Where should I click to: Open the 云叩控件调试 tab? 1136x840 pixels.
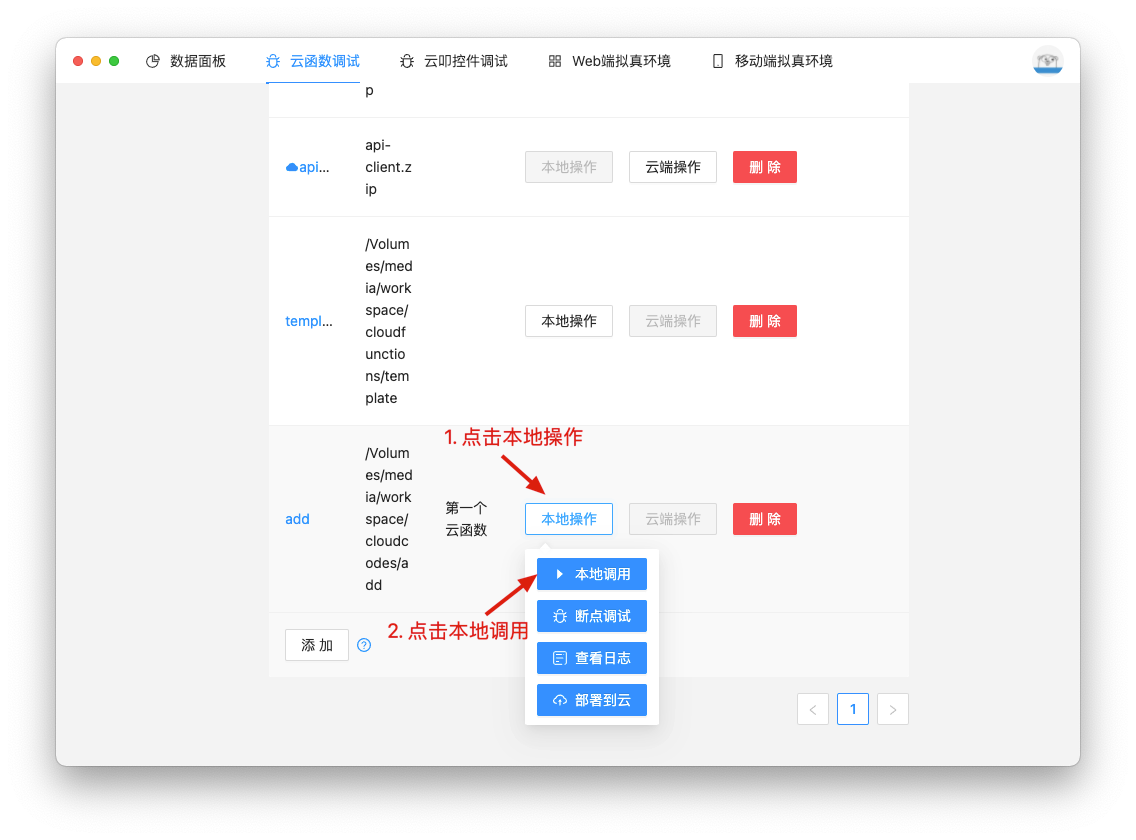click(x=453, y=61)
